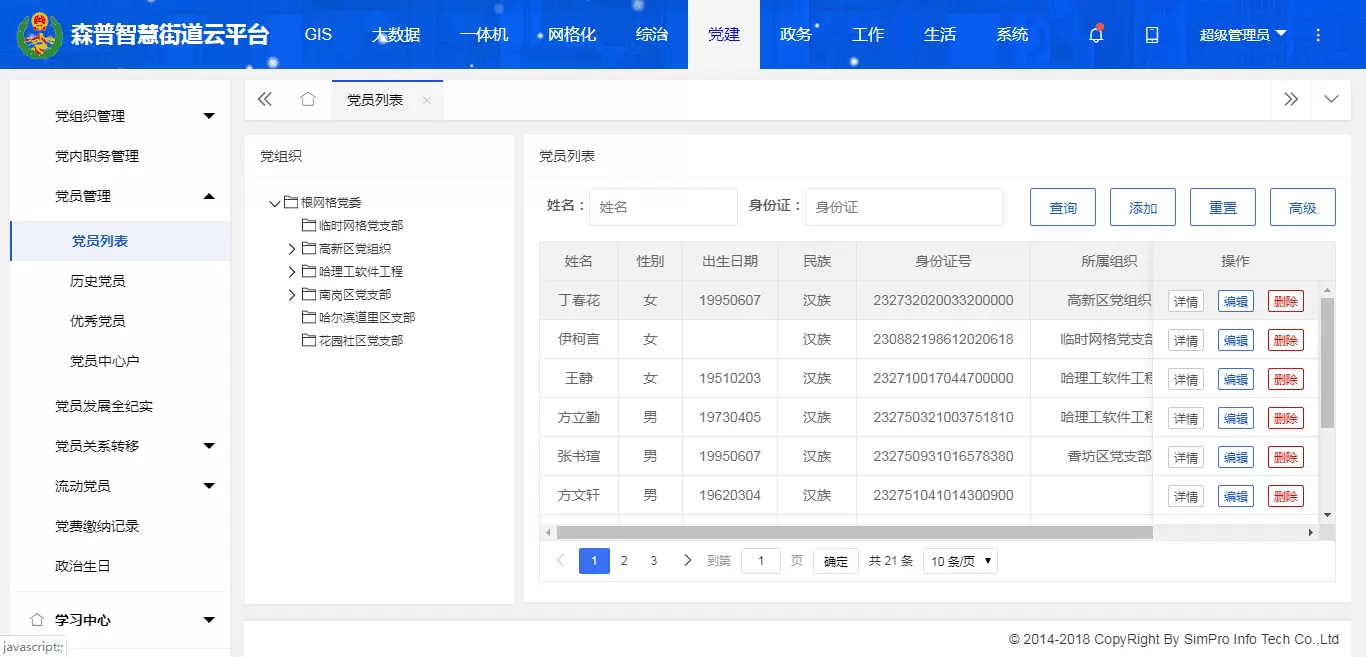Open the 一体机 top menu
The image size is (1366, 657).
[x=484, y=35]
